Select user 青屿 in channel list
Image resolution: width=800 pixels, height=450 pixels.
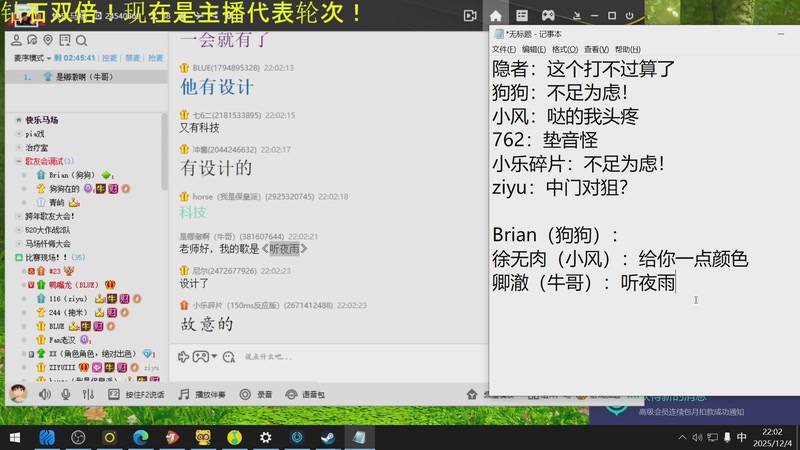coord(57,203)
